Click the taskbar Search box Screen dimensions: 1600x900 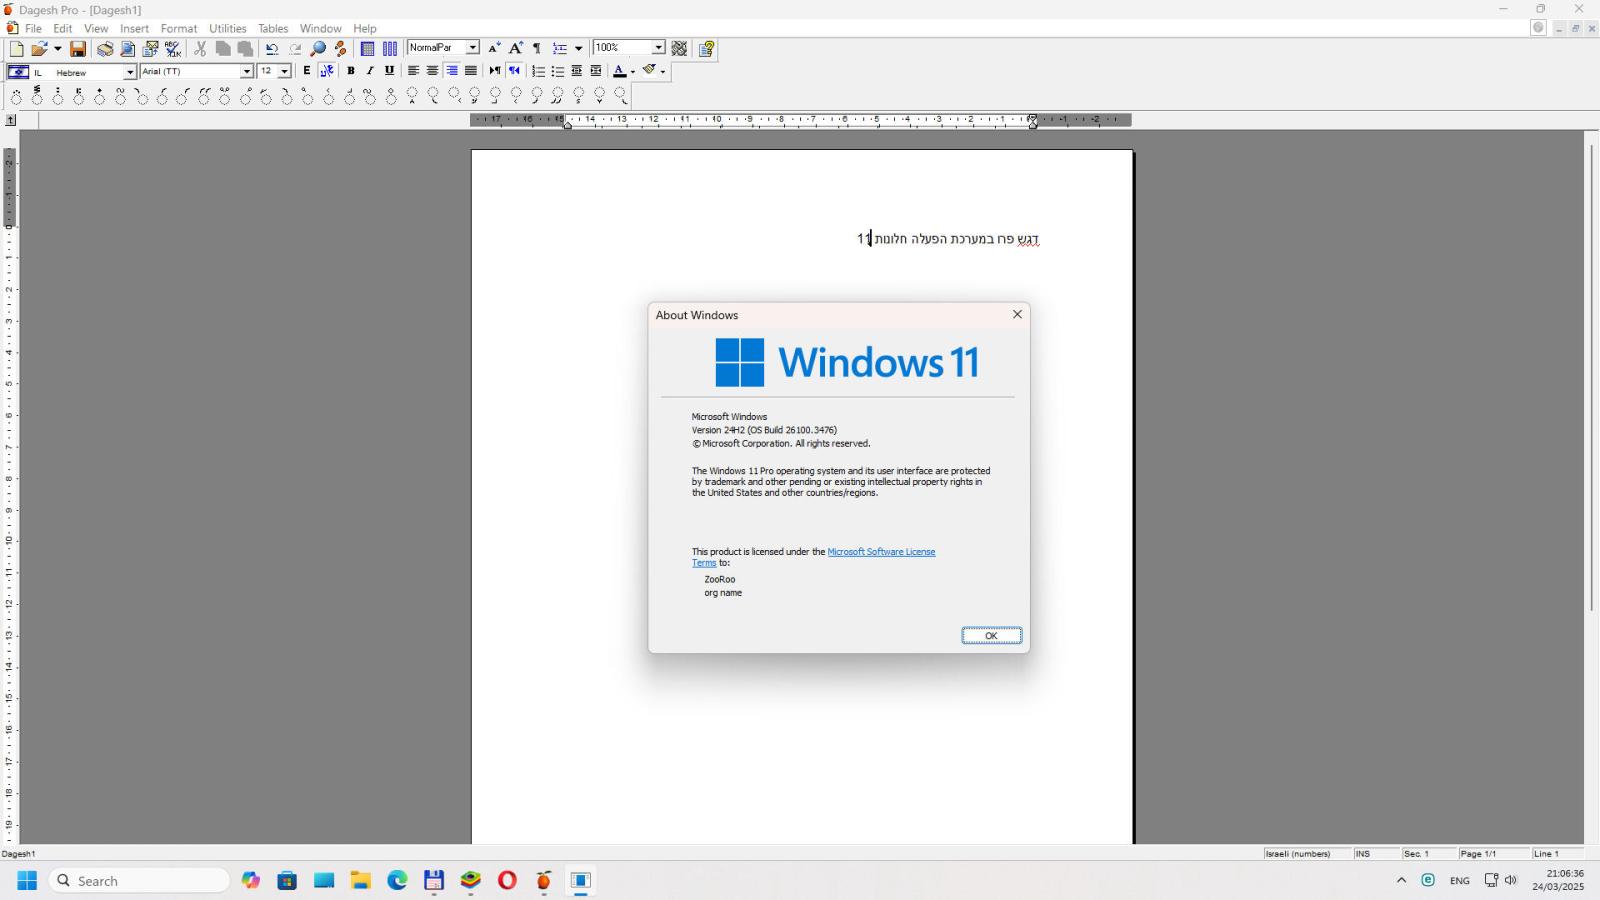(140, 881)
